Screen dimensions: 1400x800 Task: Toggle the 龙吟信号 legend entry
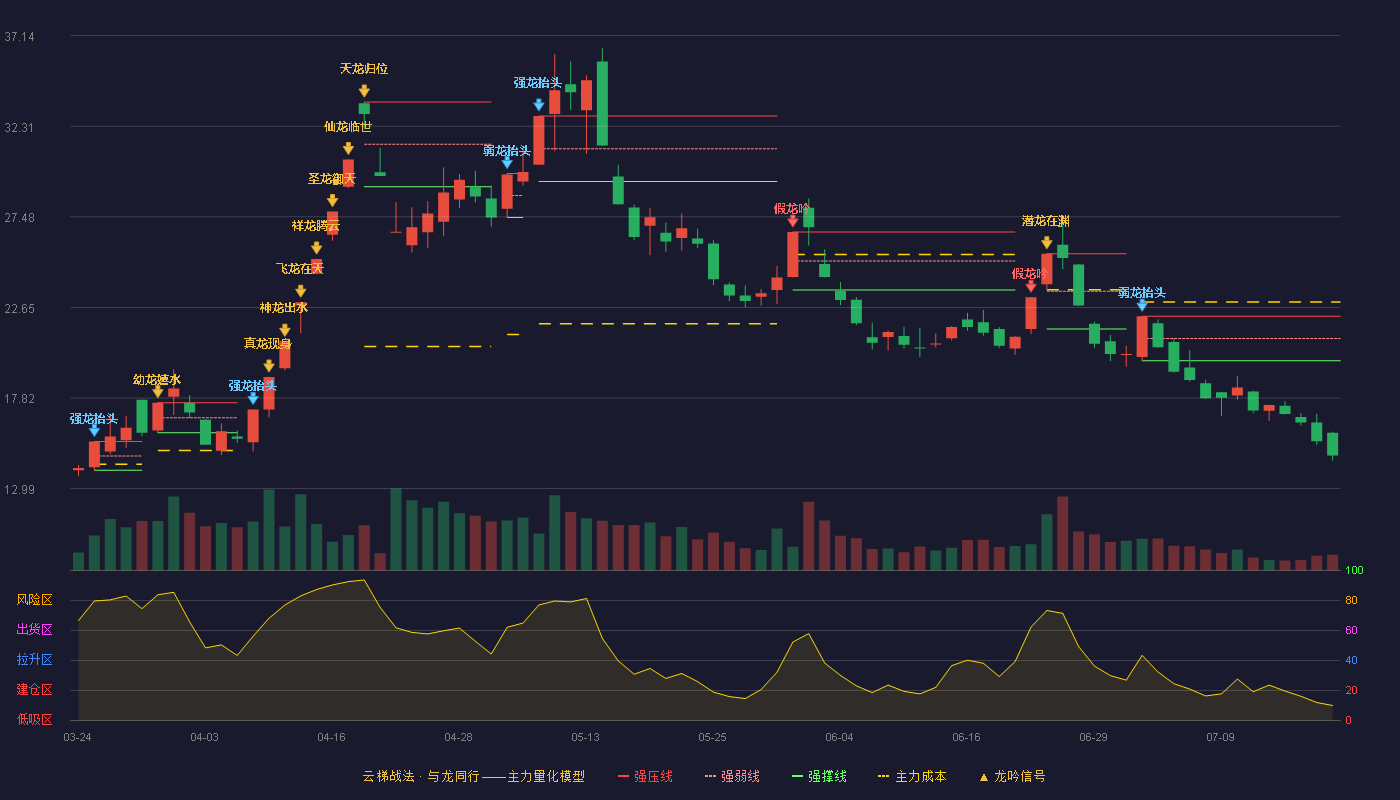click(x=1012, y=776)
